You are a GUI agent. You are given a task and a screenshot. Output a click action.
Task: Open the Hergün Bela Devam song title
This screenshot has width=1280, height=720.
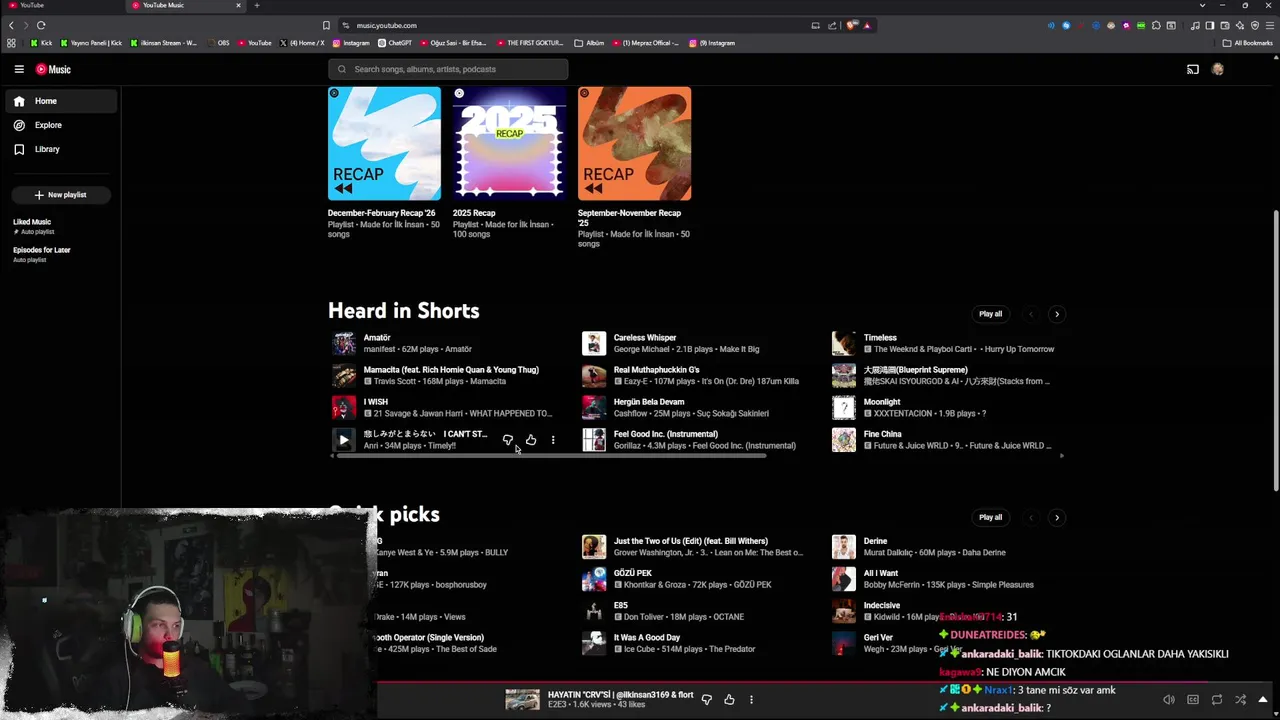(649, 402)
